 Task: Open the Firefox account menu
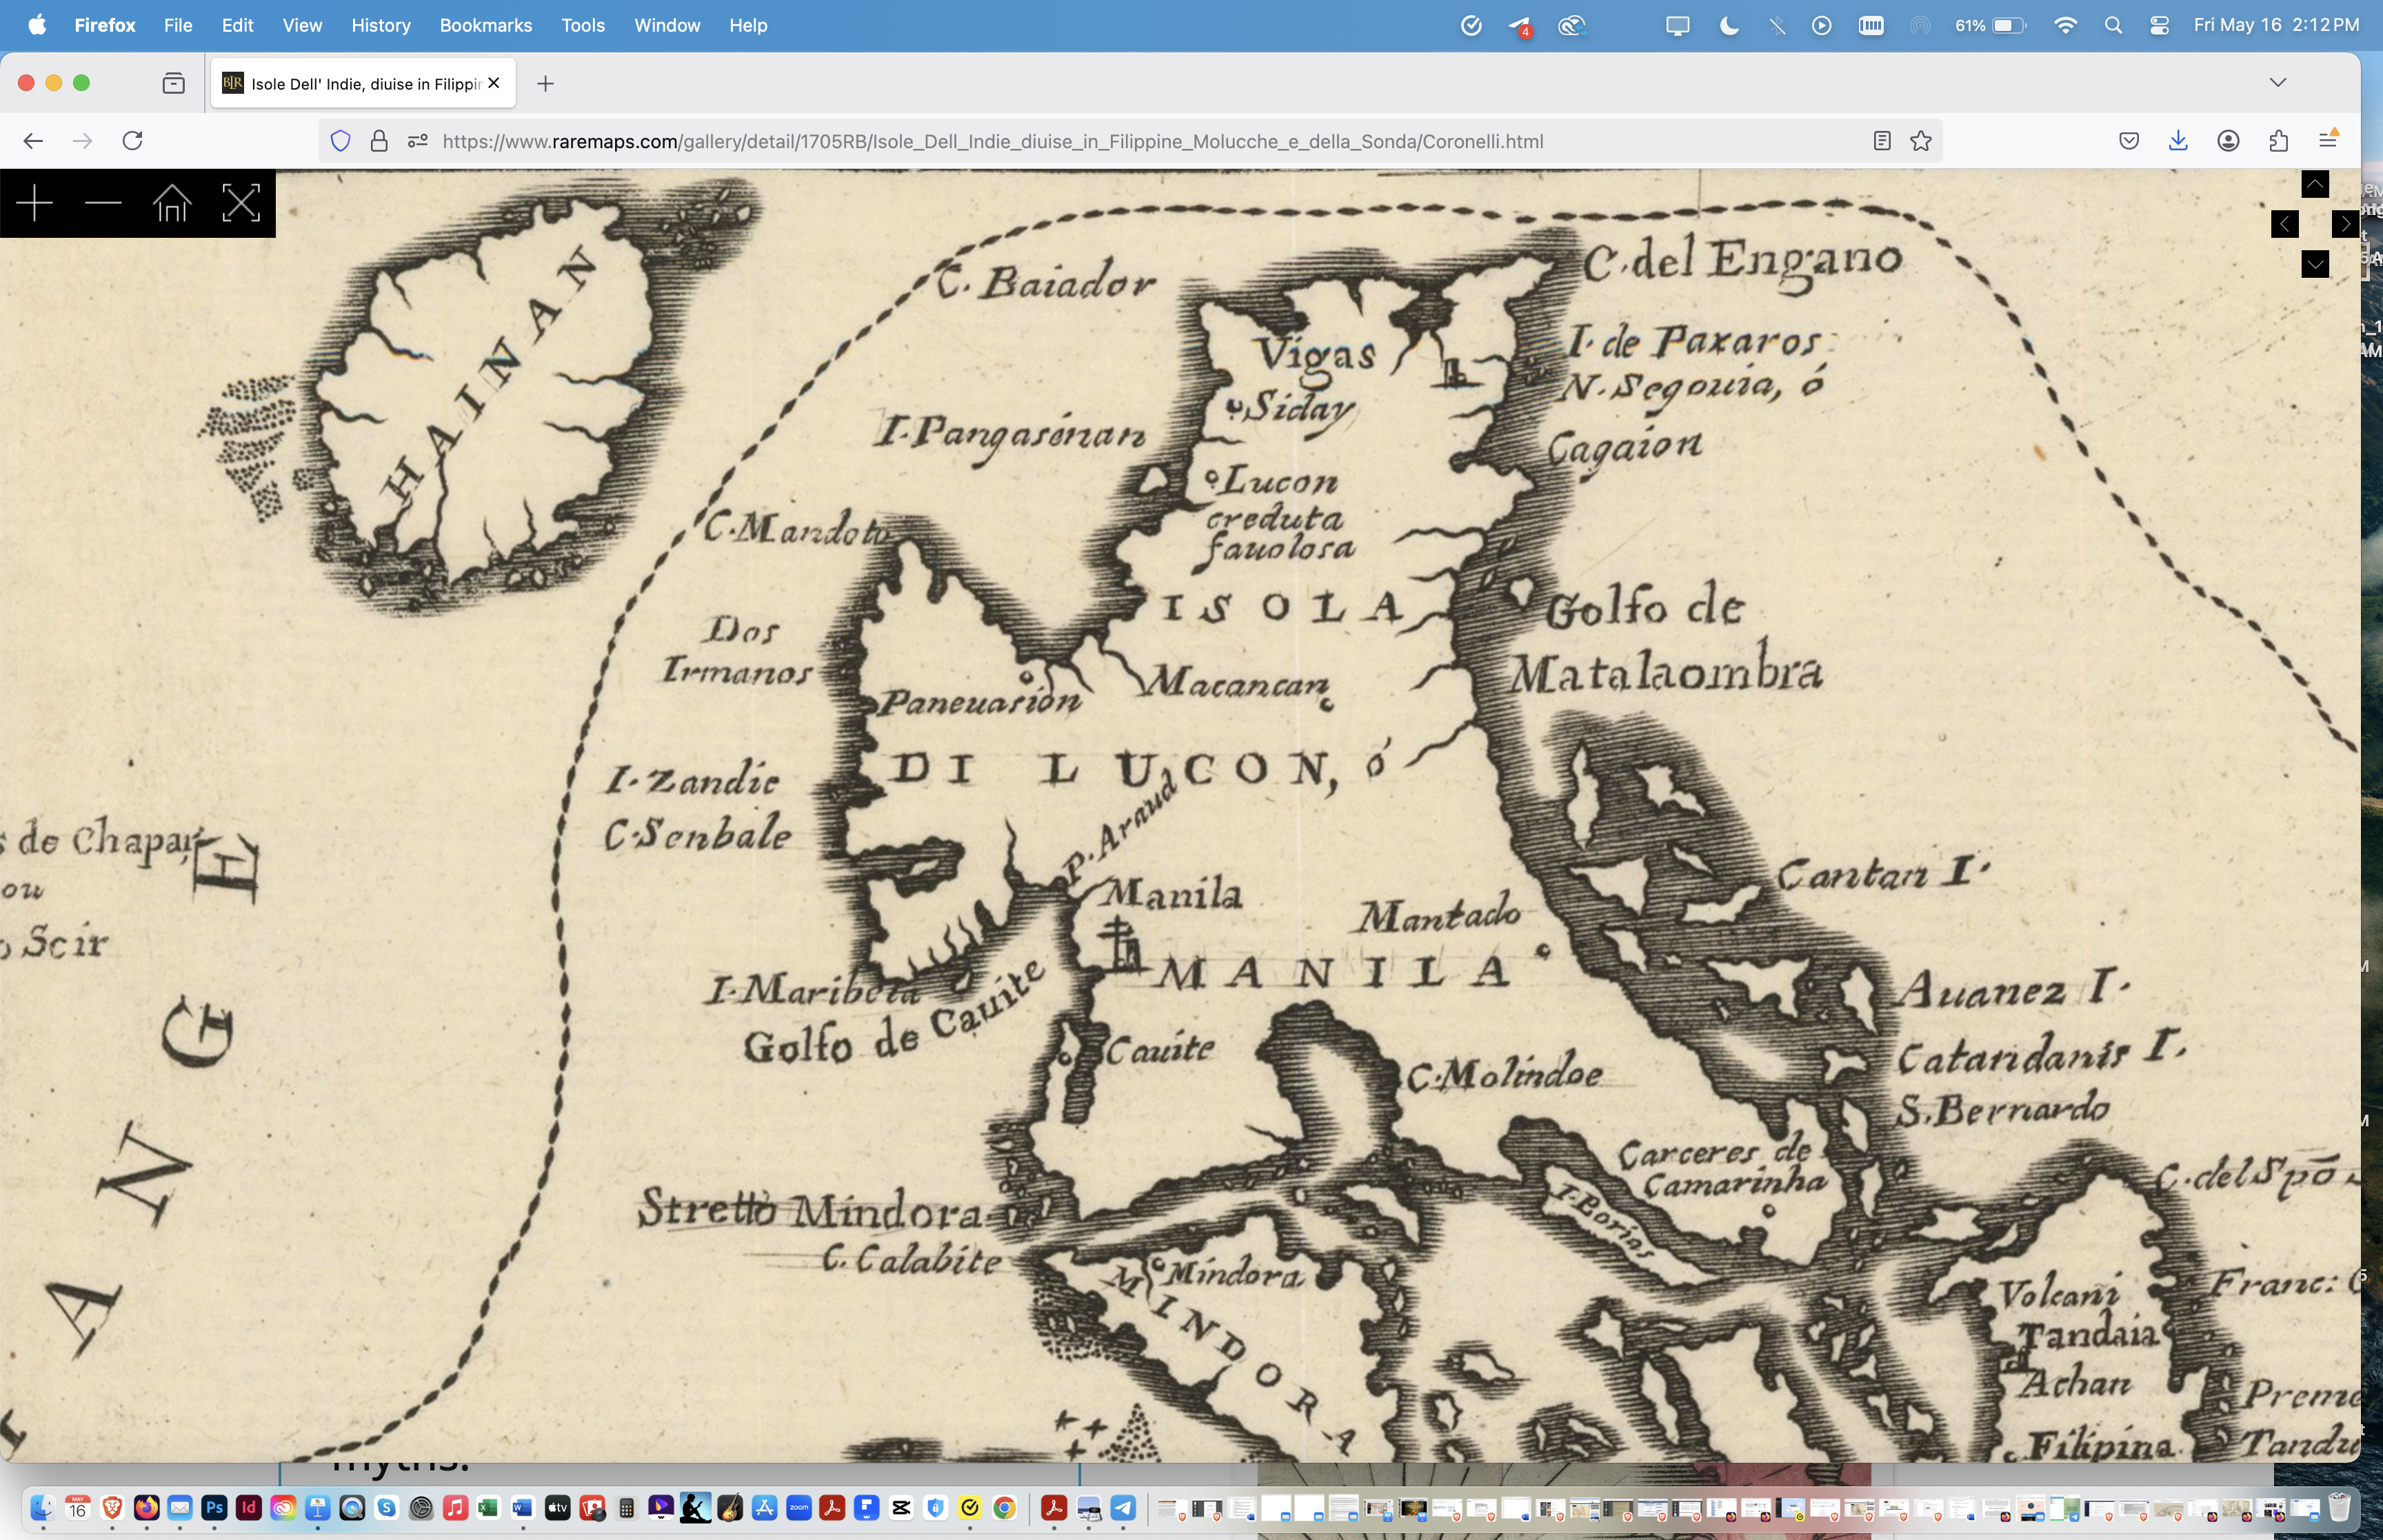(2228, 141)
